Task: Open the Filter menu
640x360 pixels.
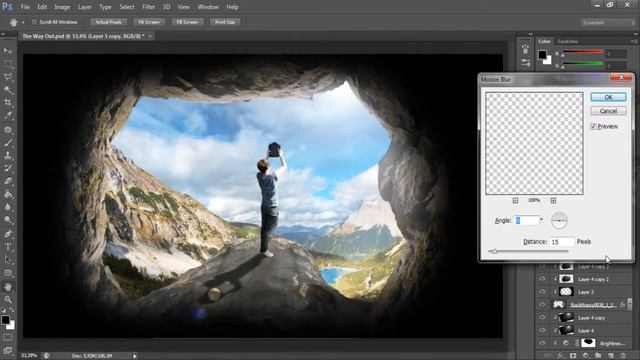Action: pyautogui.click(x=149, y=7)
